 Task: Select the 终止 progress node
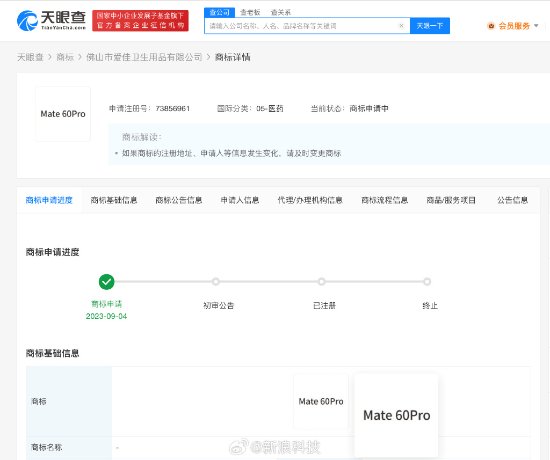click(x=427, y=281)
